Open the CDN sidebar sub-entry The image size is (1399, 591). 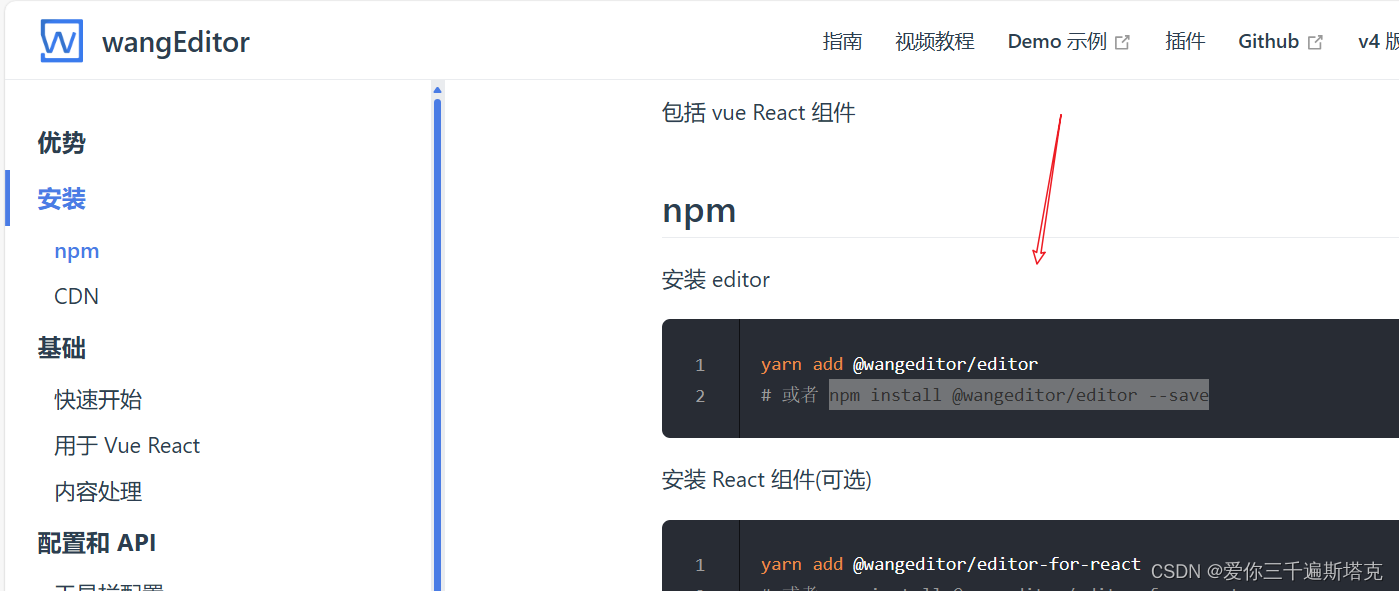76,296
